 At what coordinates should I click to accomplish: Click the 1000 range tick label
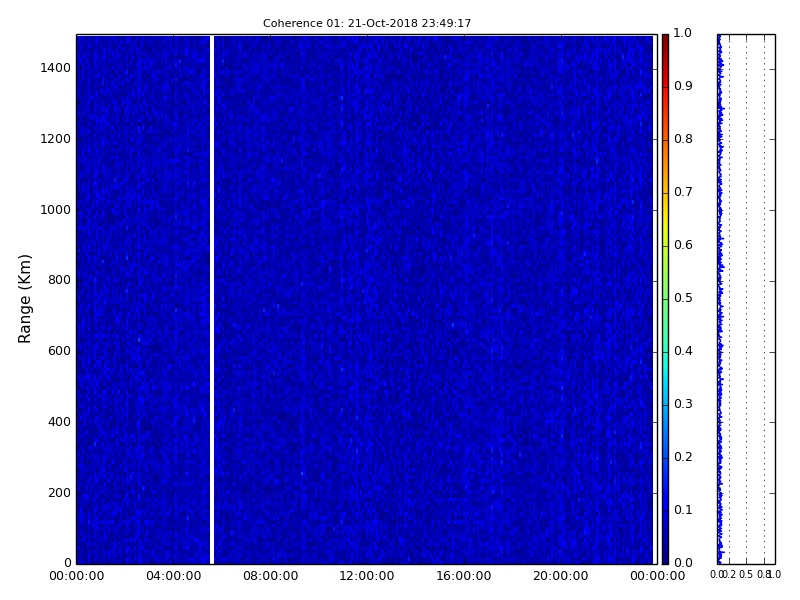[x=56, y=210]
